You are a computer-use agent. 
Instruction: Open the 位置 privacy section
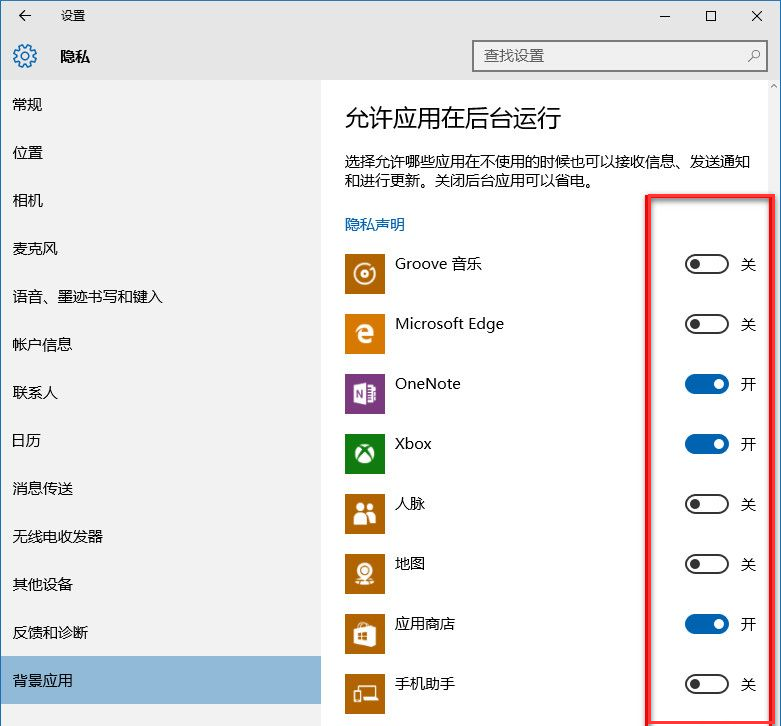pos(28,153)
